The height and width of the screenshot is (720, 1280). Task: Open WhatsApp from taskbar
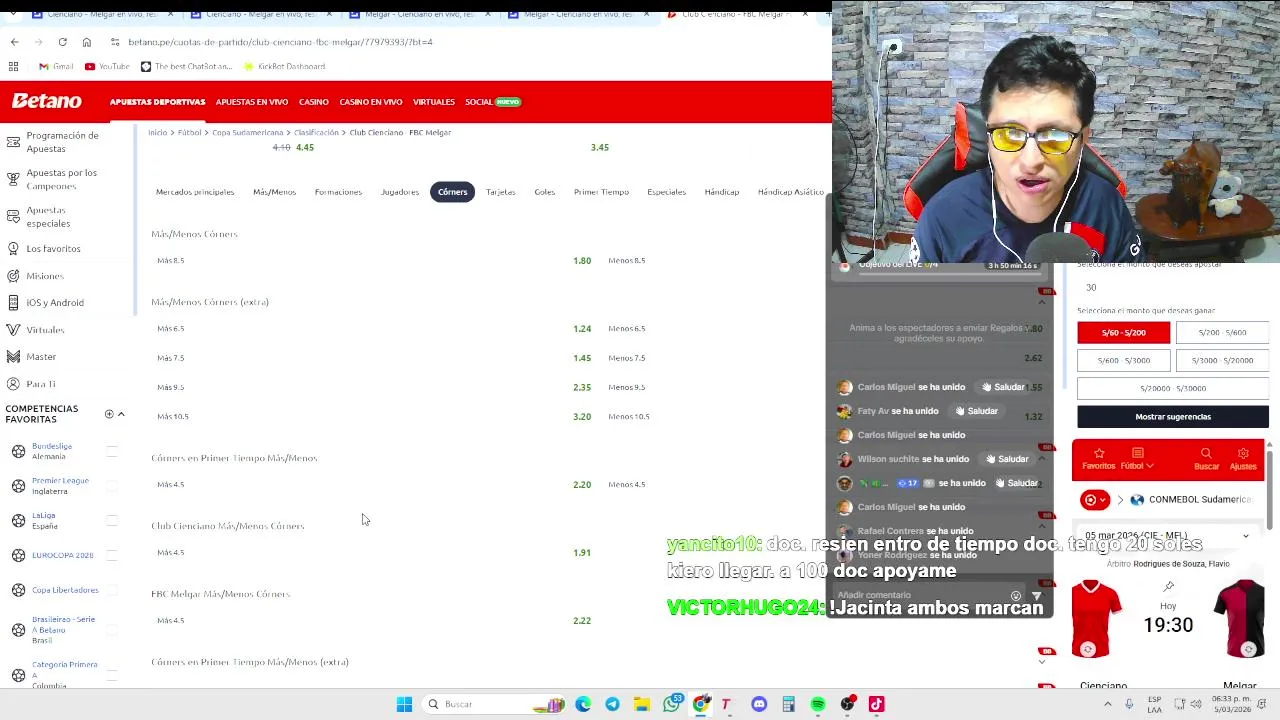pos(672,704)
